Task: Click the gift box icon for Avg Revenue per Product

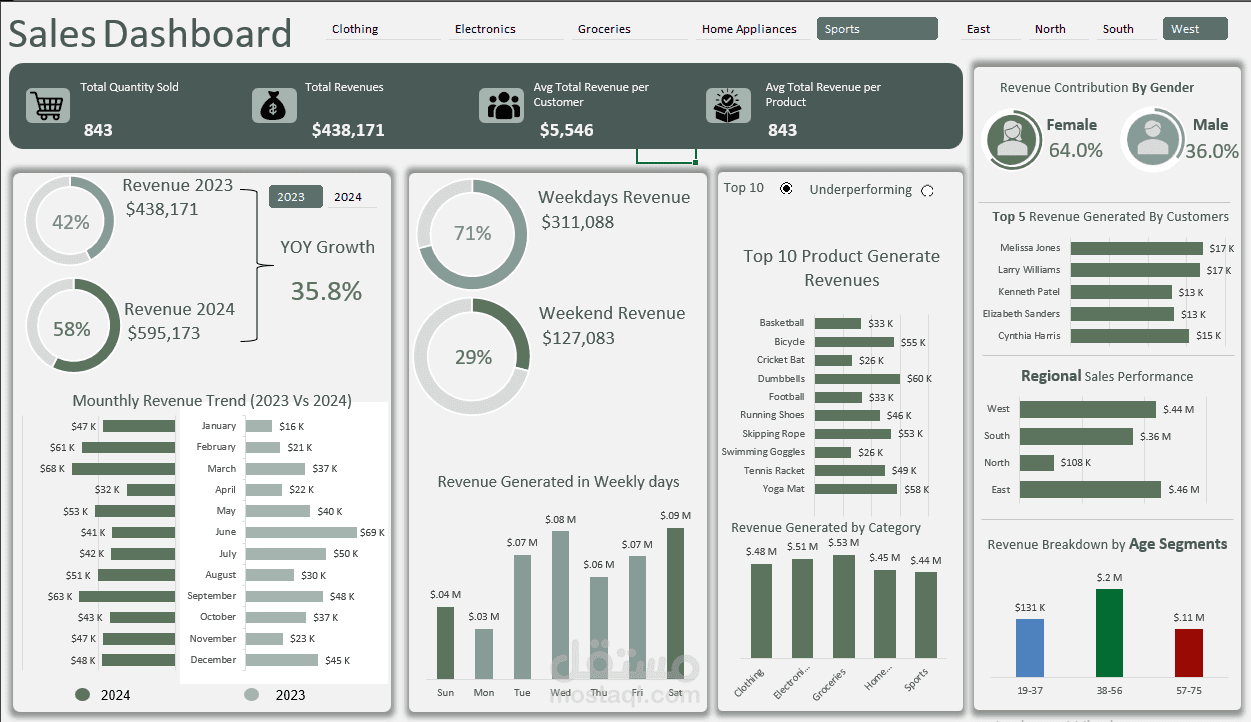Action: click(x=728, y=105)
